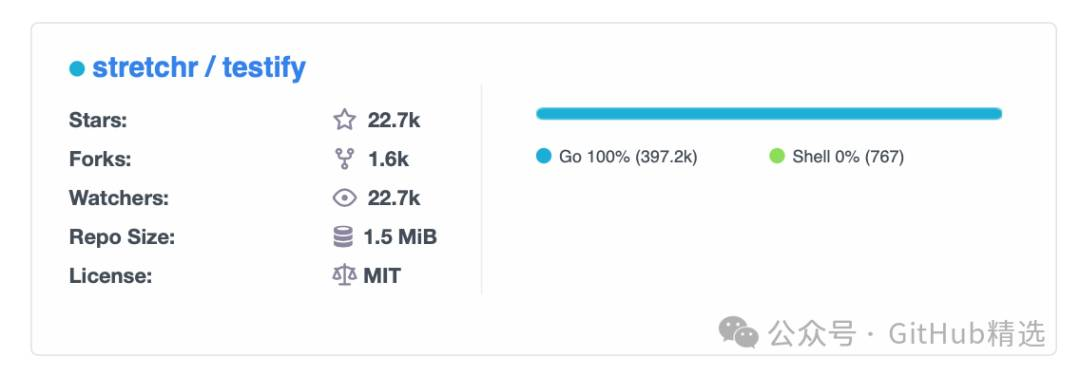Open the stretchr / testify repository link
The image size is (1080, 376).
[x=198, y=67]
